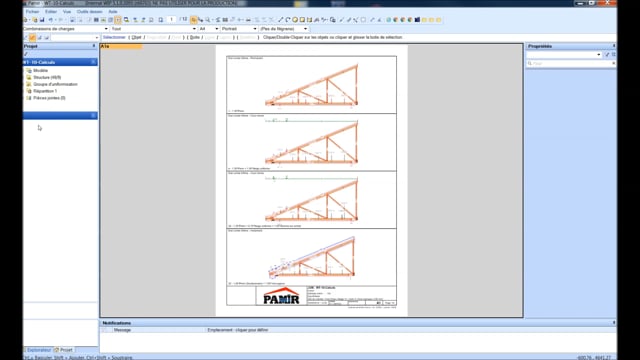The width and height of the screenshot is (640, 360).
Task: Open the Editer menu
Action: click(51, 11)
